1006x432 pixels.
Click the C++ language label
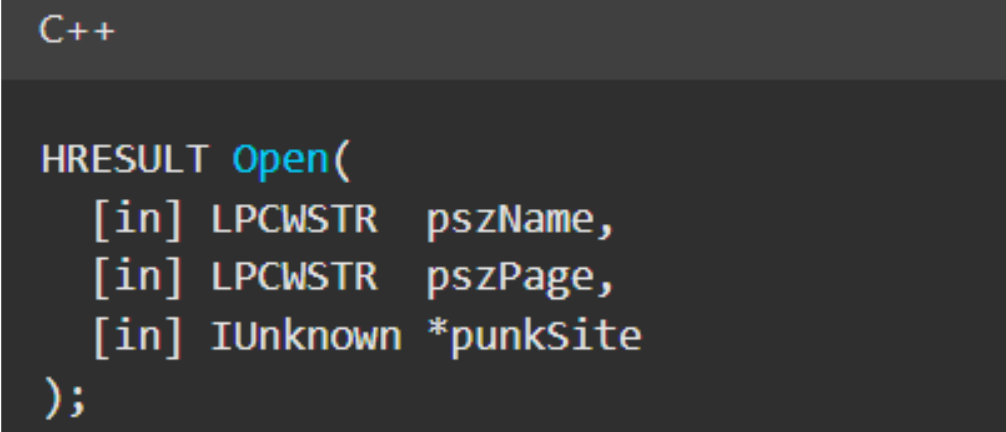(77, 31)
